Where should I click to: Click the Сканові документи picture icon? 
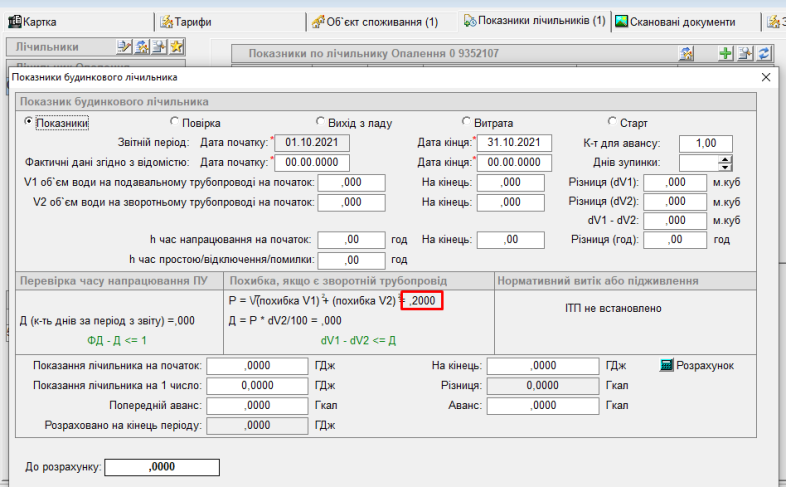(x=622, y=21)
